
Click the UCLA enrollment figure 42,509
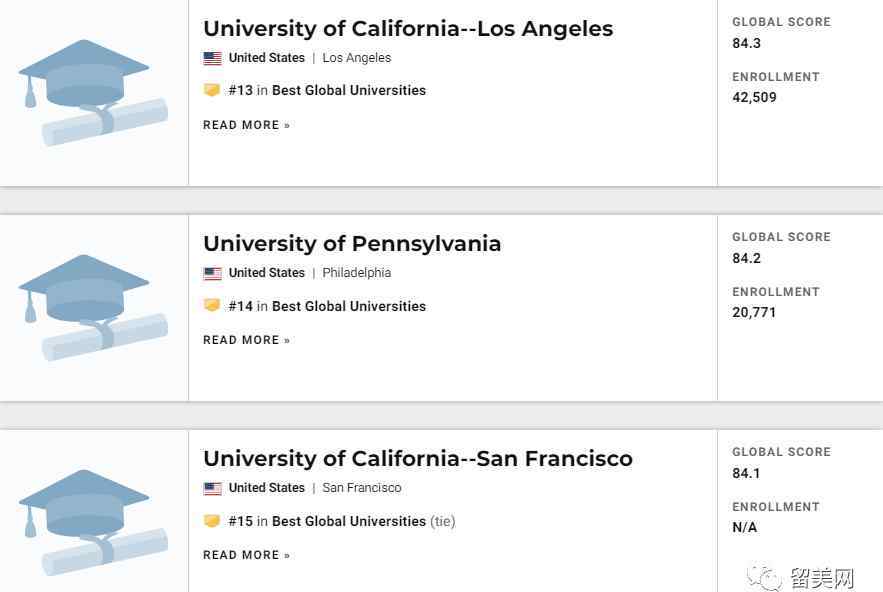tap(754, 97)
